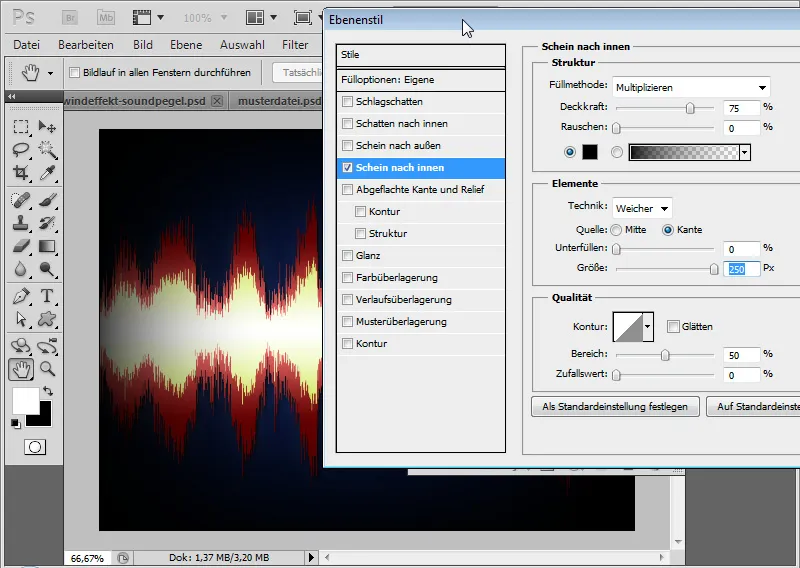
Task: Uncheck the Schein nach innen checkbox
Action: pyautogui.click(x=347, y=167)
